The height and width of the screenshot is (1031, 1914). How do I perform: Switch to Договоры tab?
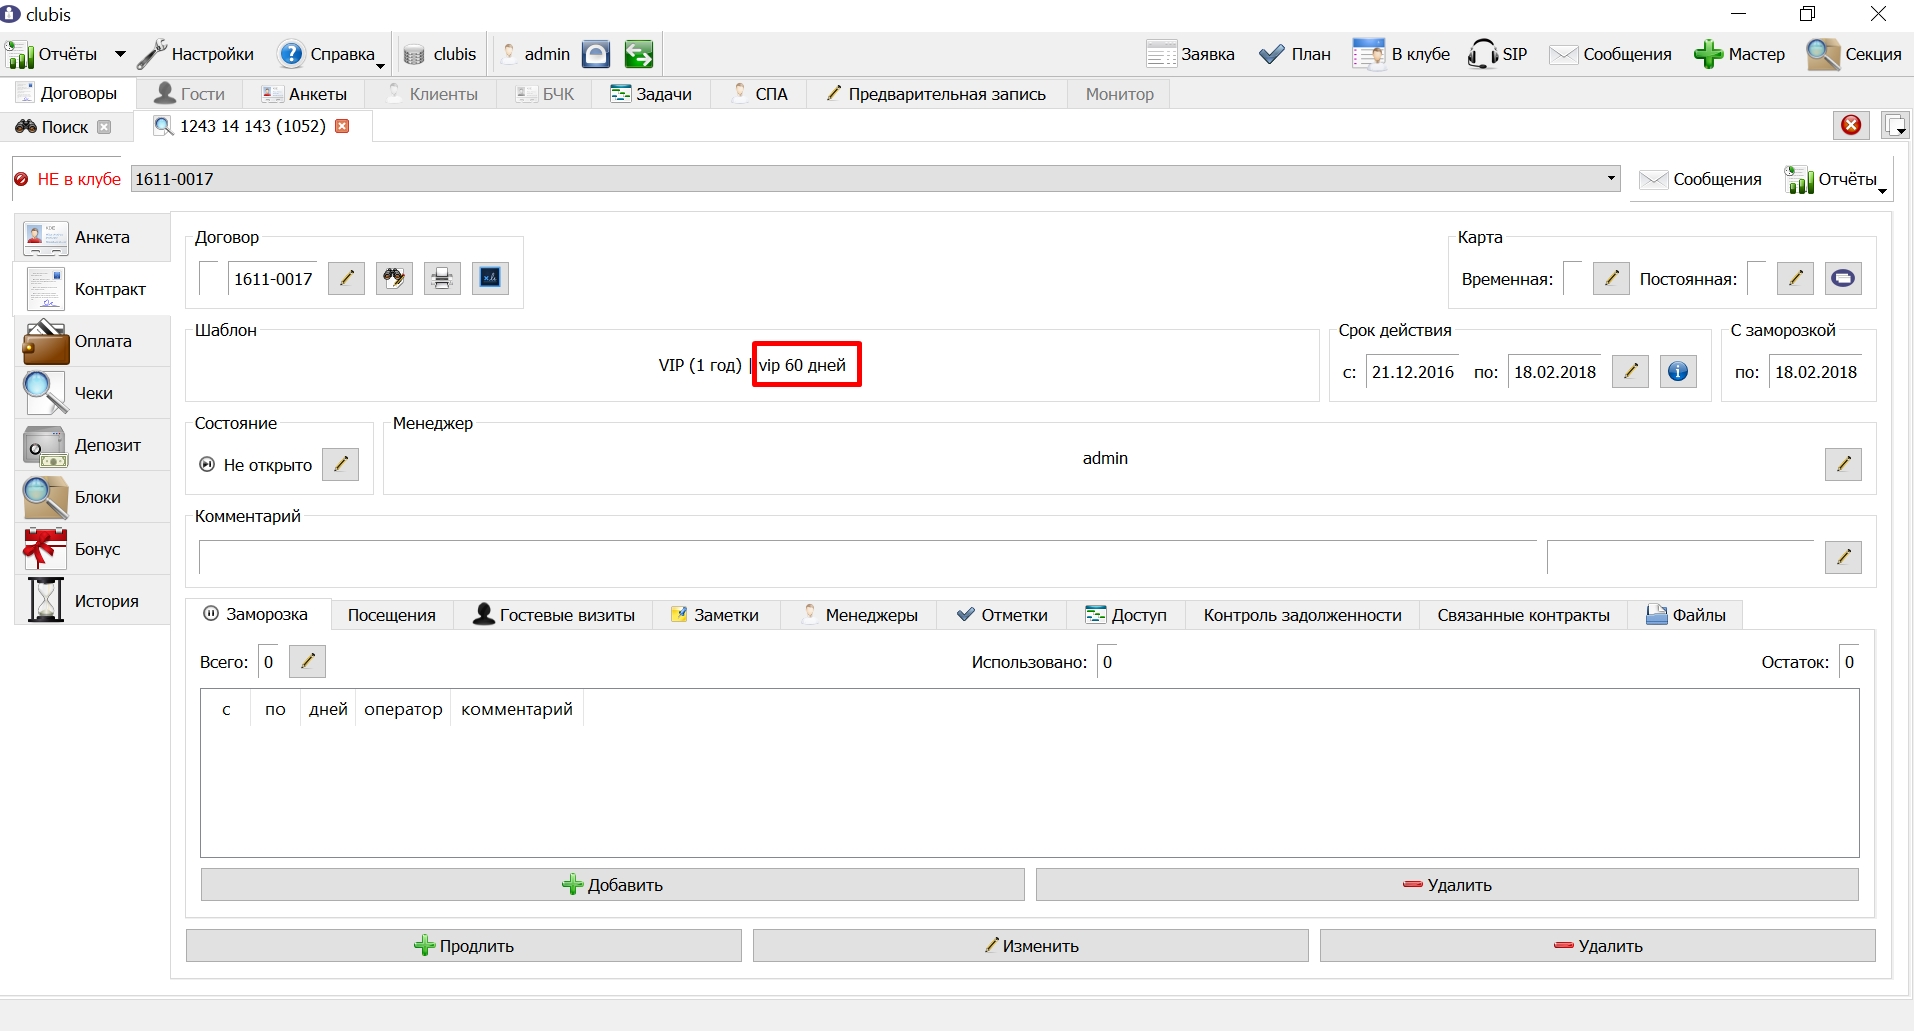(x=67, y=93)
